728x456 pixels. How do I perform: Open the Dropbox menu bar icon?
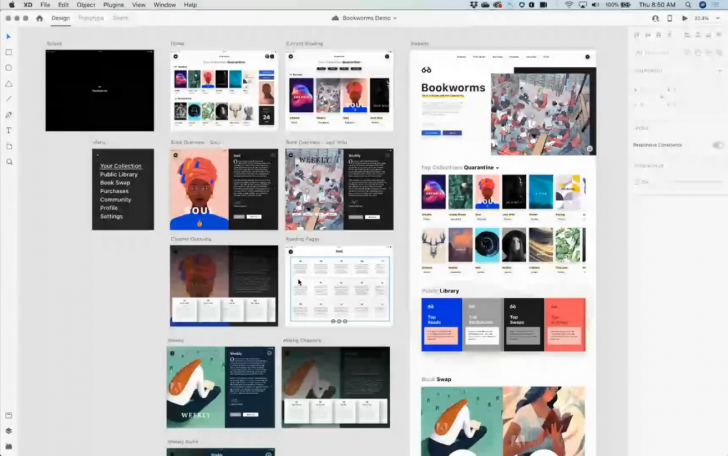(474, 5)
